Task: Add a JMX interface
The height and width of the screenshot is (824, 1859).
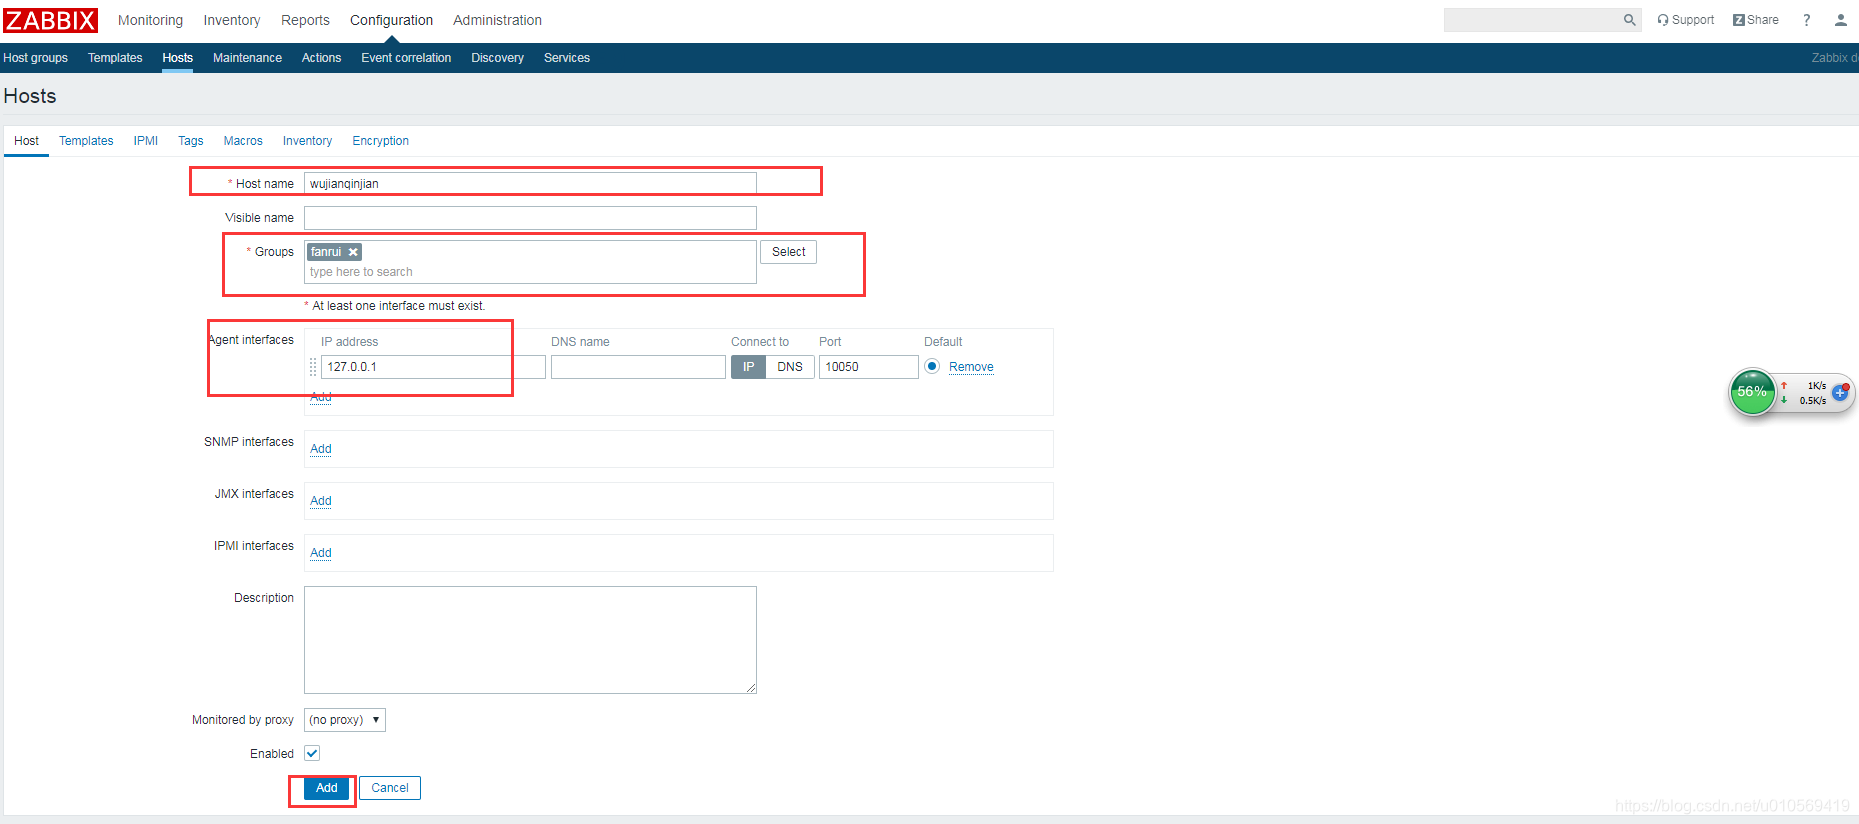Action: [320, 501]
